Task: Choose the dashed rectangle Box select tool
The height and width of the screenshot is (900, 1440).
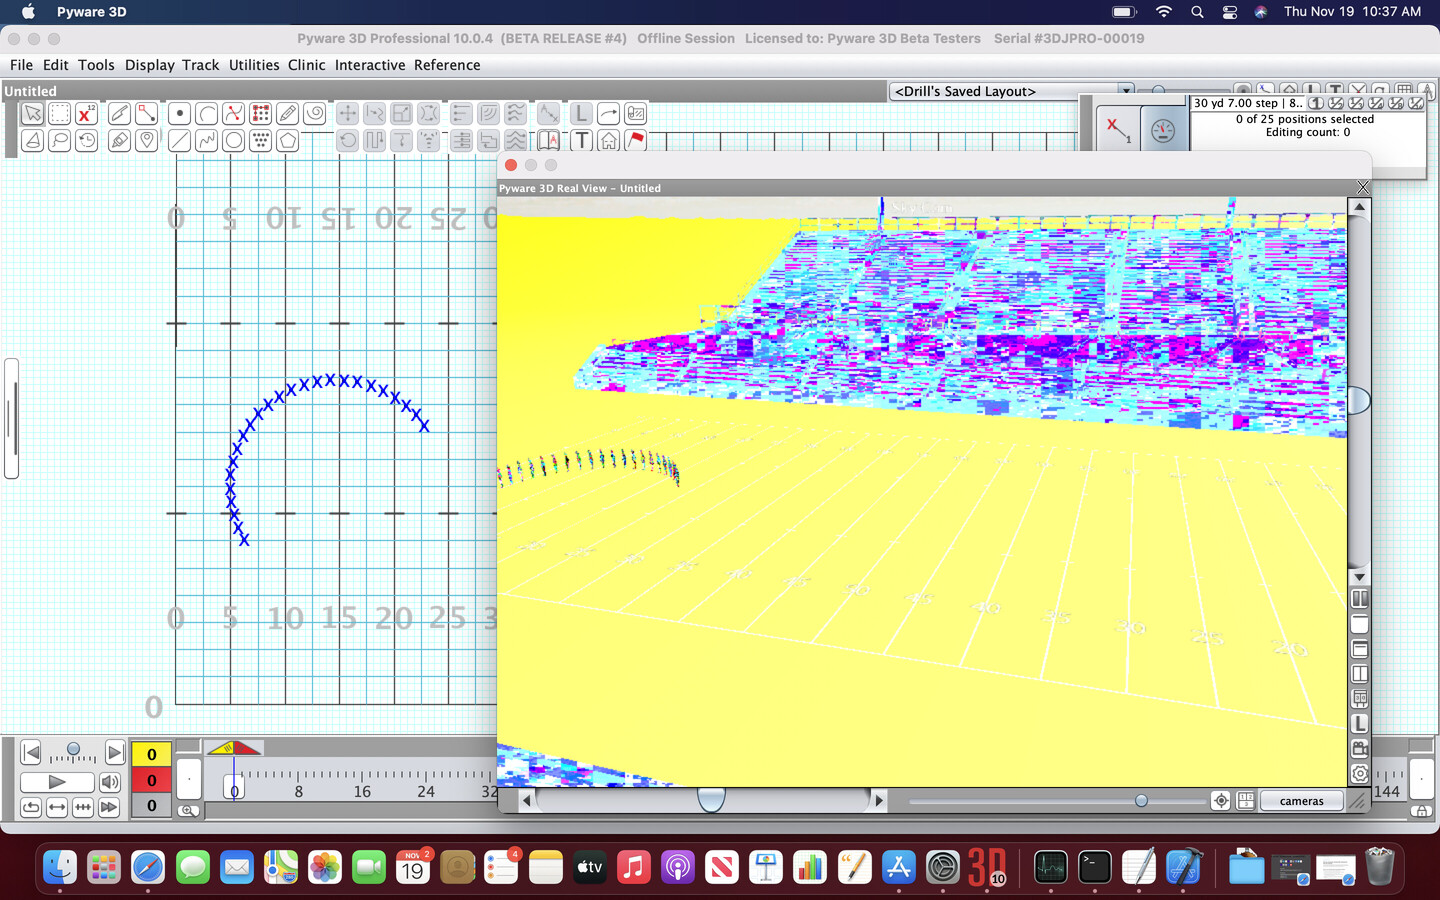Action: (59, 113)
